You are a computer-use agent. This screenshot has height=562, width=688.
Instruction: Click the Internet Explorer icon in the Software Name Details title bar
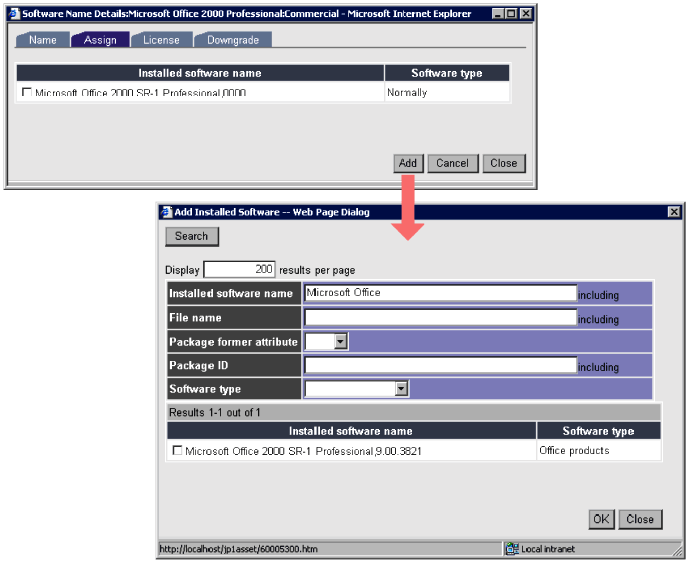(x=14, y=14)
